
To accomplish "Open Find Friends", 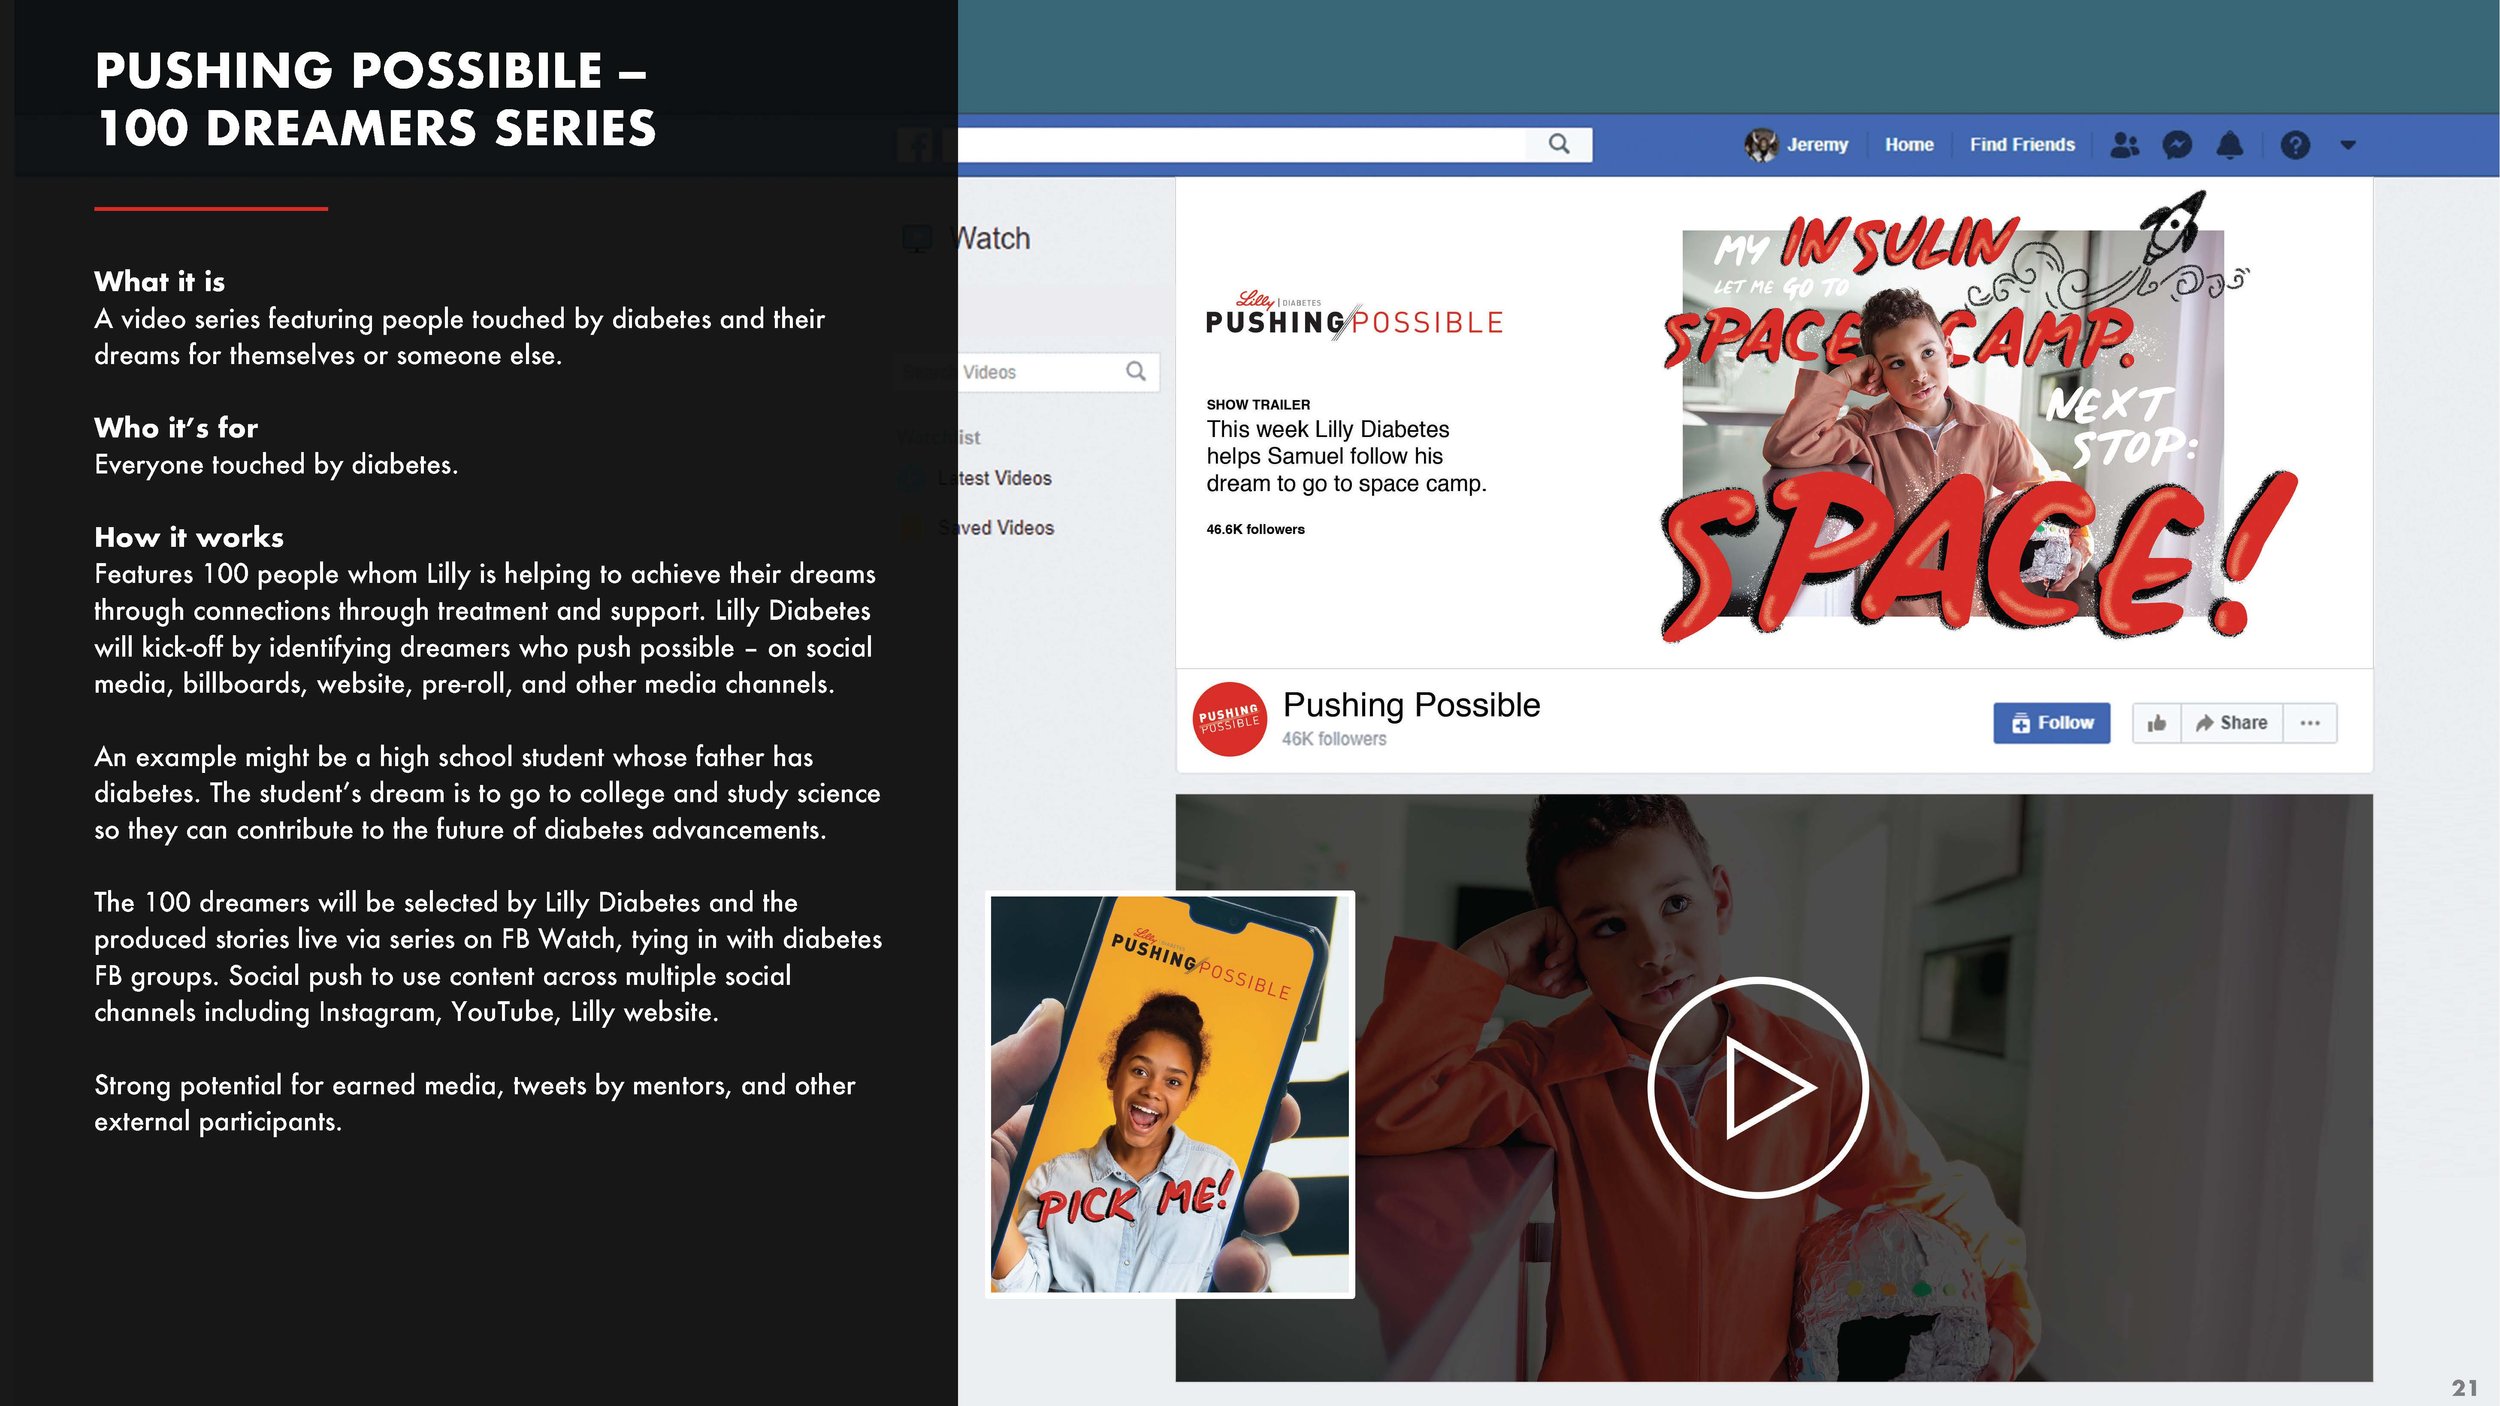I will 2022,145.
